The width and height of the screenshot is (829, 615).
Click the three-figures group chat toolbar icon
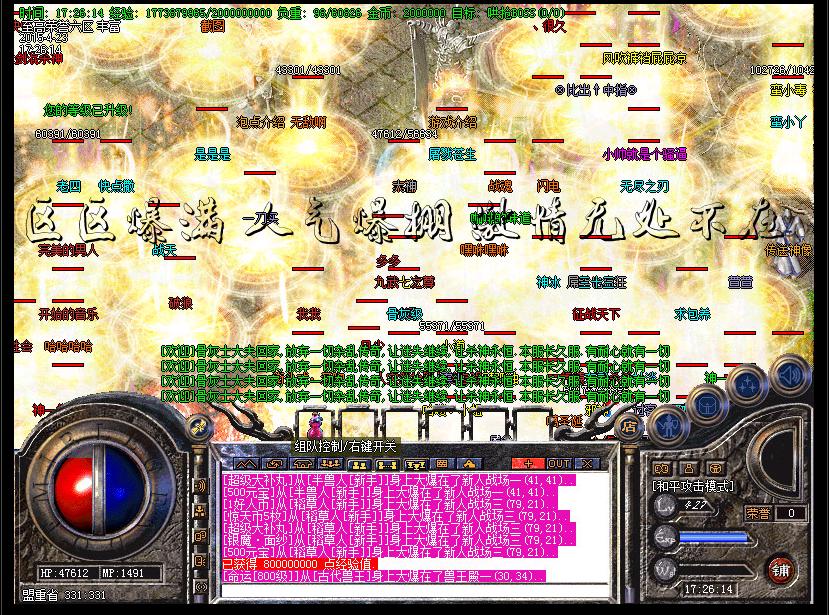click(330, 464)
